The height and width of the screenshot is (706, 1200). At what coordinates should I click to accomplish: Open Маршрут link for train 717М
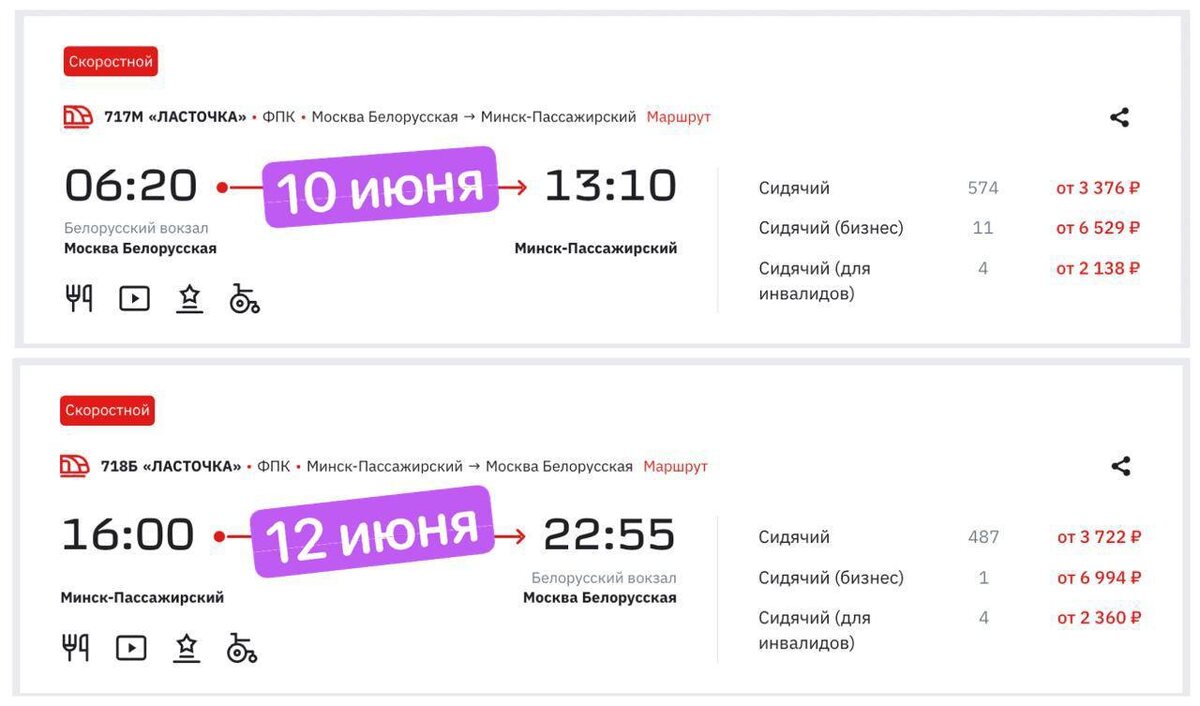(x=679, y=117)
